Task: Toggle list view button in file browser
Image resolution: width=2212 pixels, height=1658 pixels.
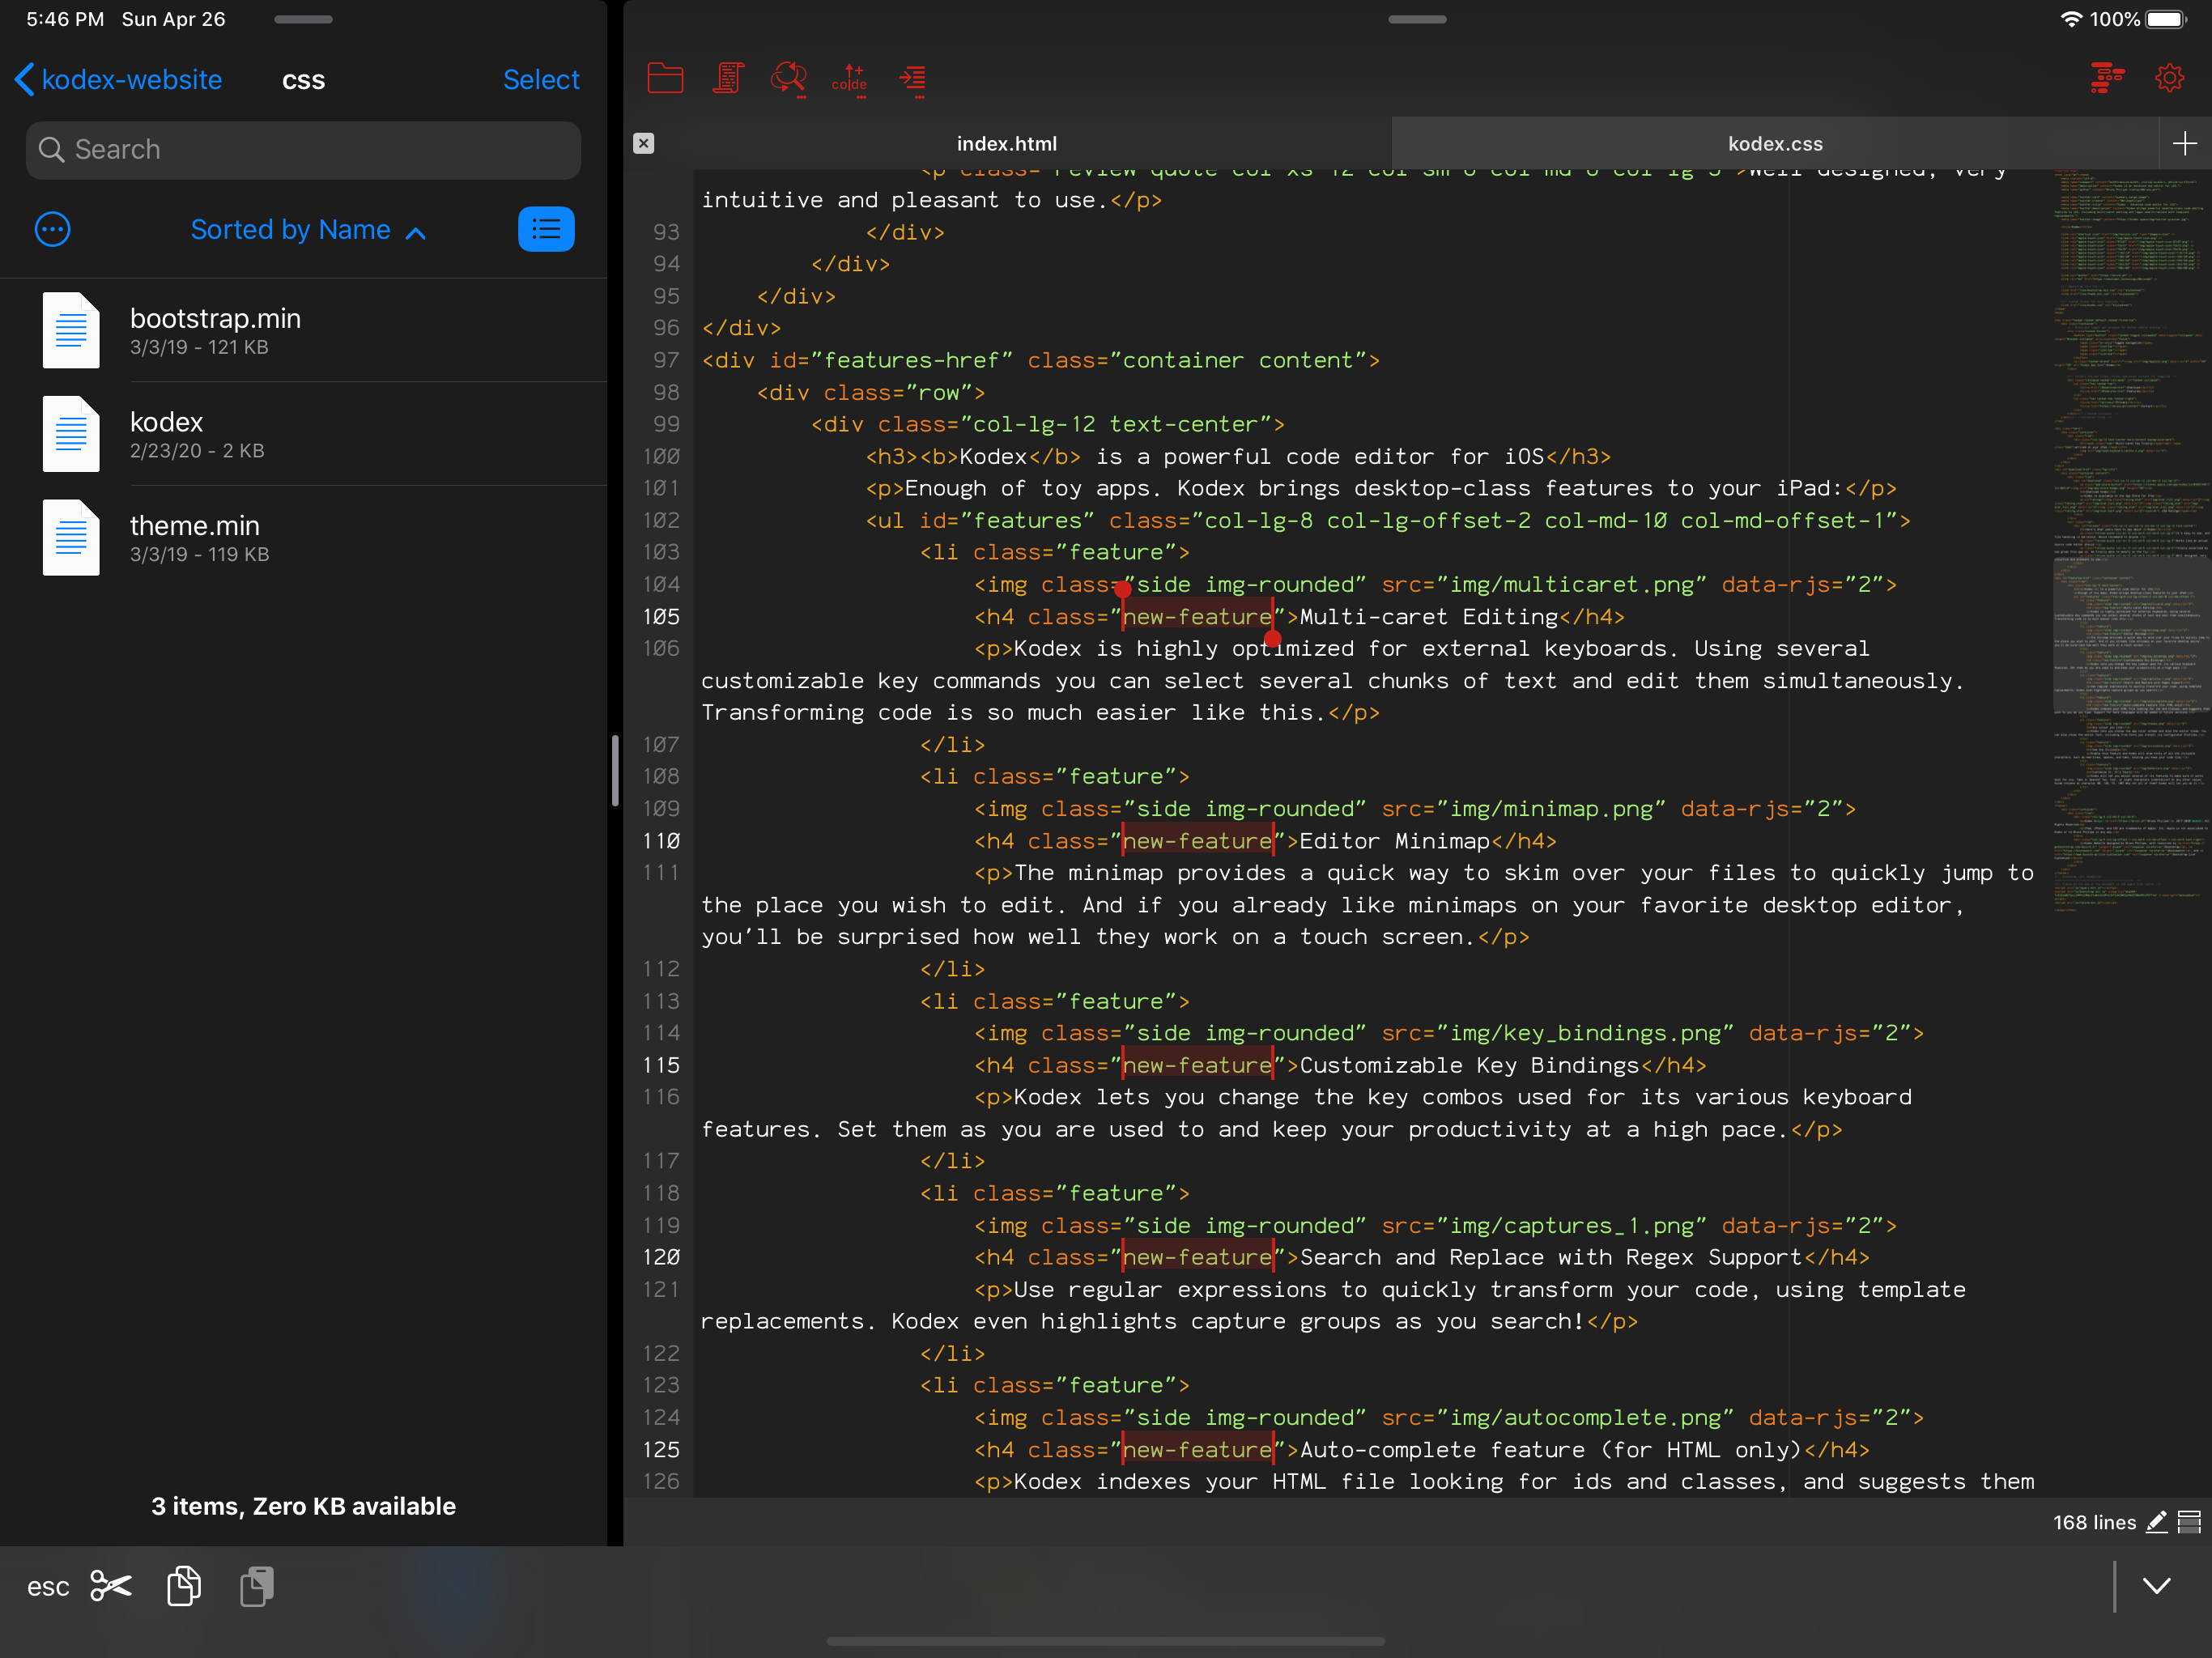Action: pos(546,229)
